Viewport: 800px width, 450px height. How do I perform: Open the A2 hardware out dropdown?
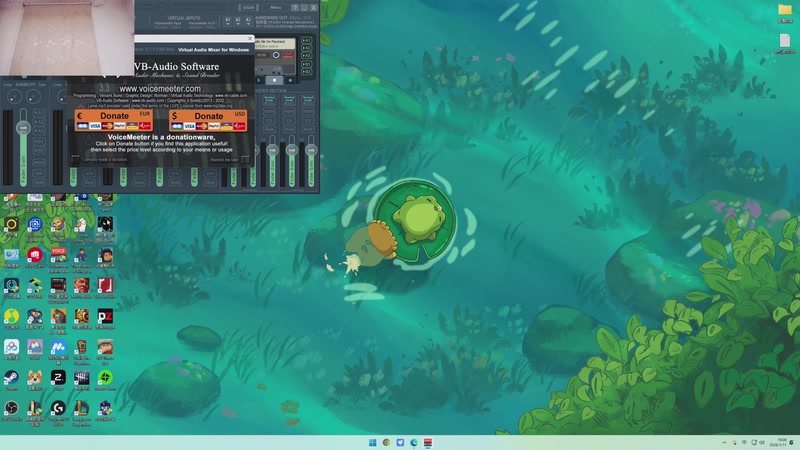click(238, 21)
